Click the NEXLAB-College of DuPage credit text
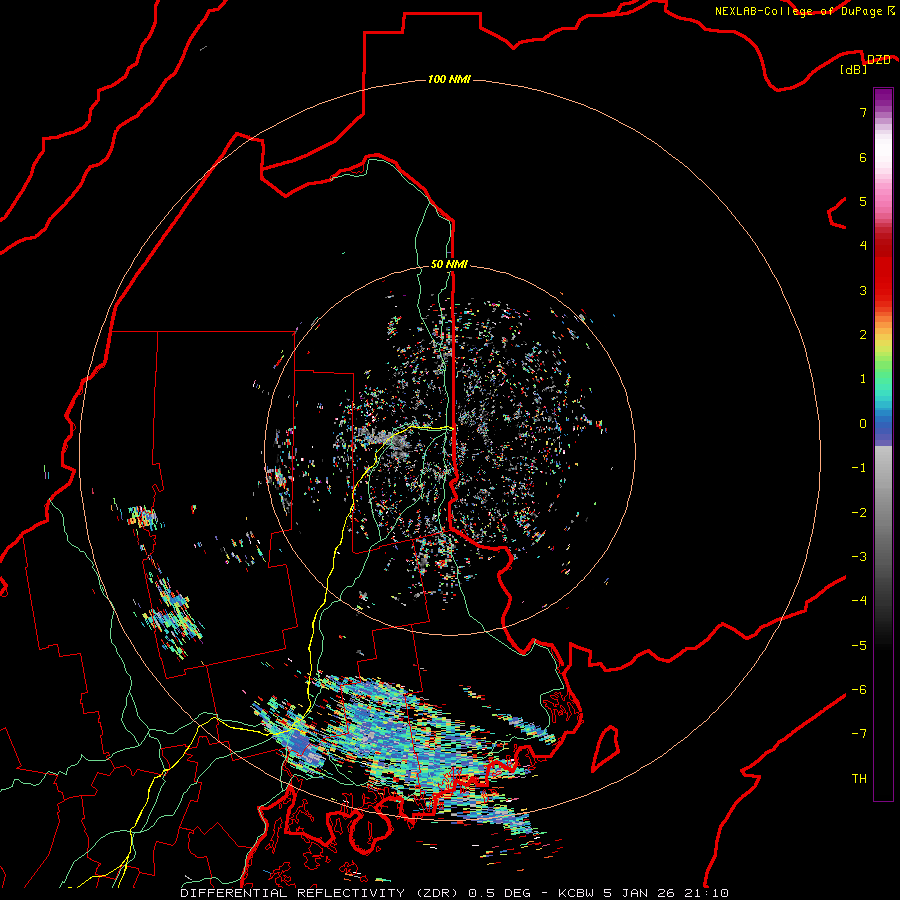 pyautogui.click(x=804, y=11)
